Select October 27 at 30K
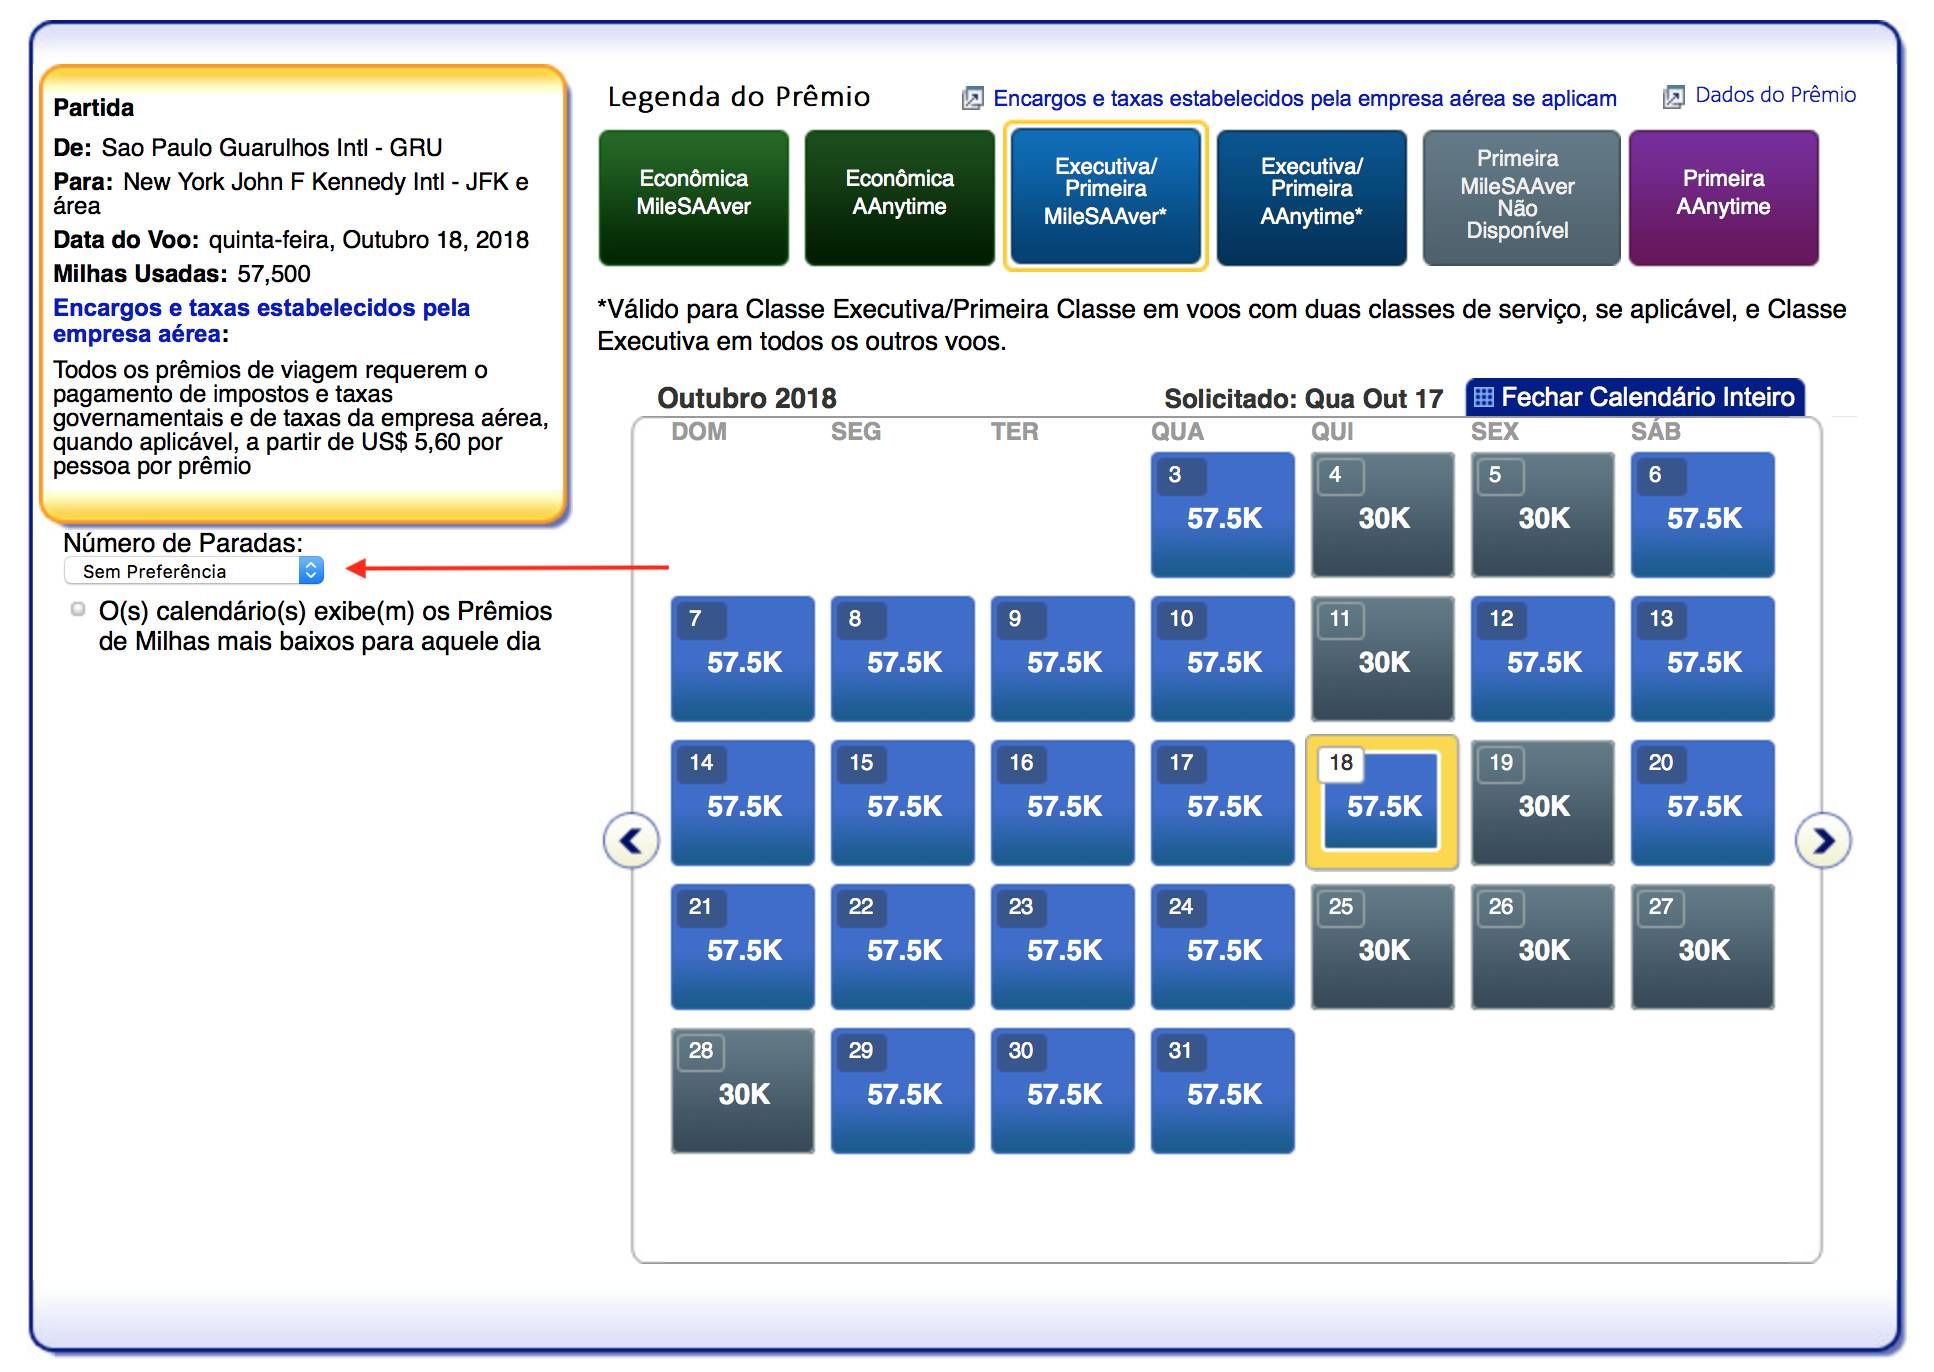Viewport: 1934px width, 1372px height. [x=1703, y=946]
